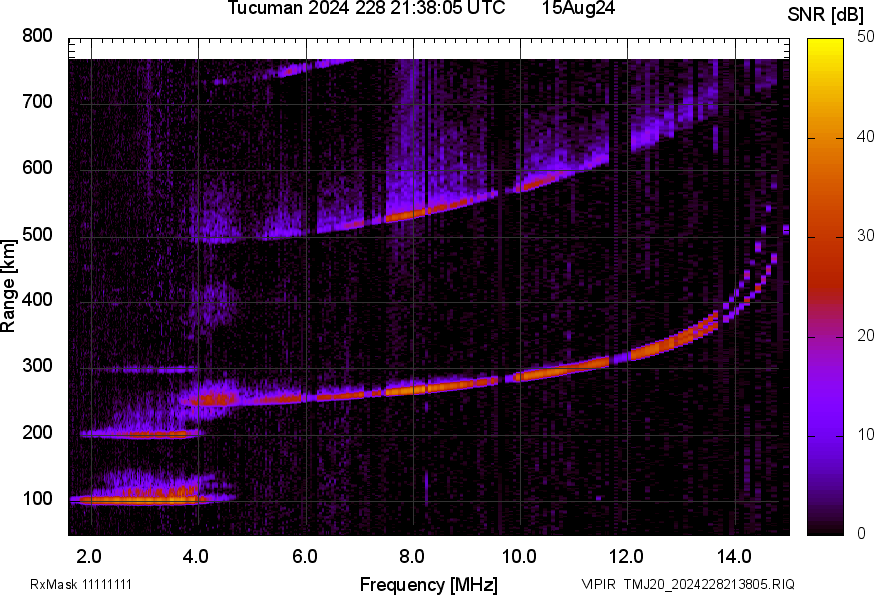Click the frequency tick label '8.0'
This screenshot has width=874, height=595.
click(x=412, y=556)
